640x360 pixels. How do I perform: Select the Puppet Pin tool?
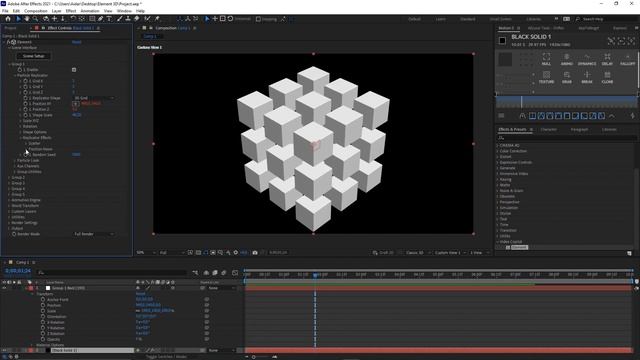click(x=157, y=19)
